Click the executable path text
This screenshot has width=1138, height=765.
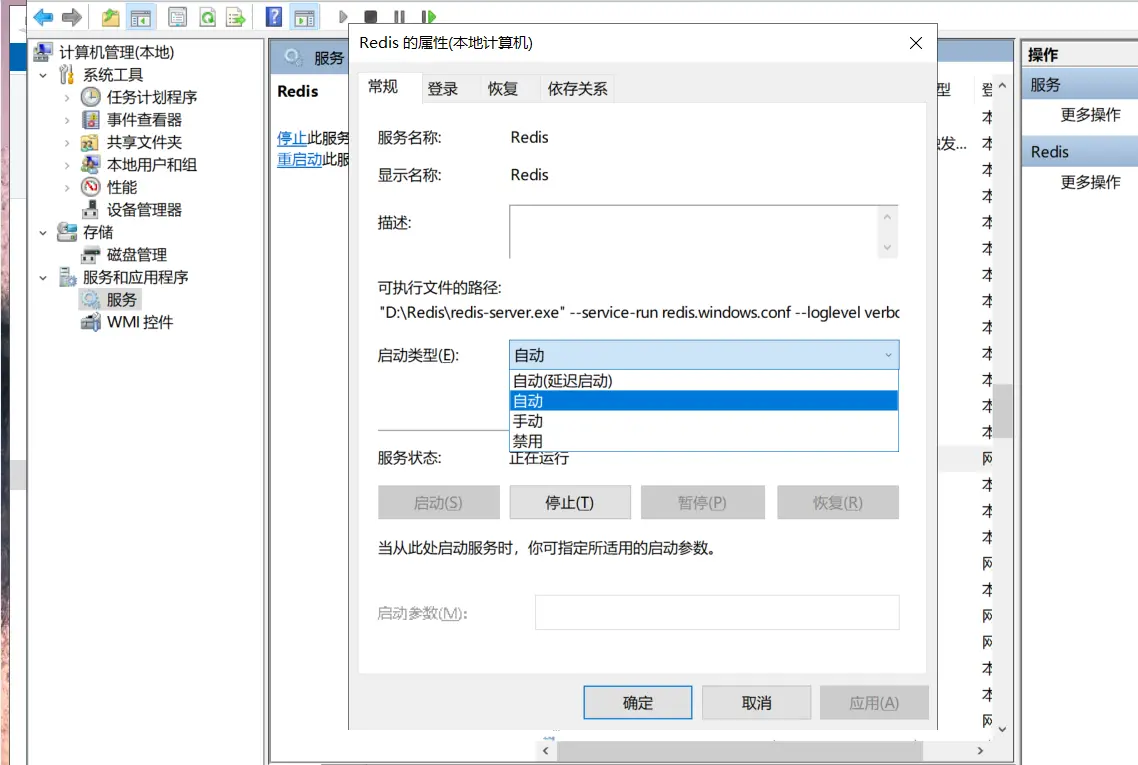(x=639, y=313)
